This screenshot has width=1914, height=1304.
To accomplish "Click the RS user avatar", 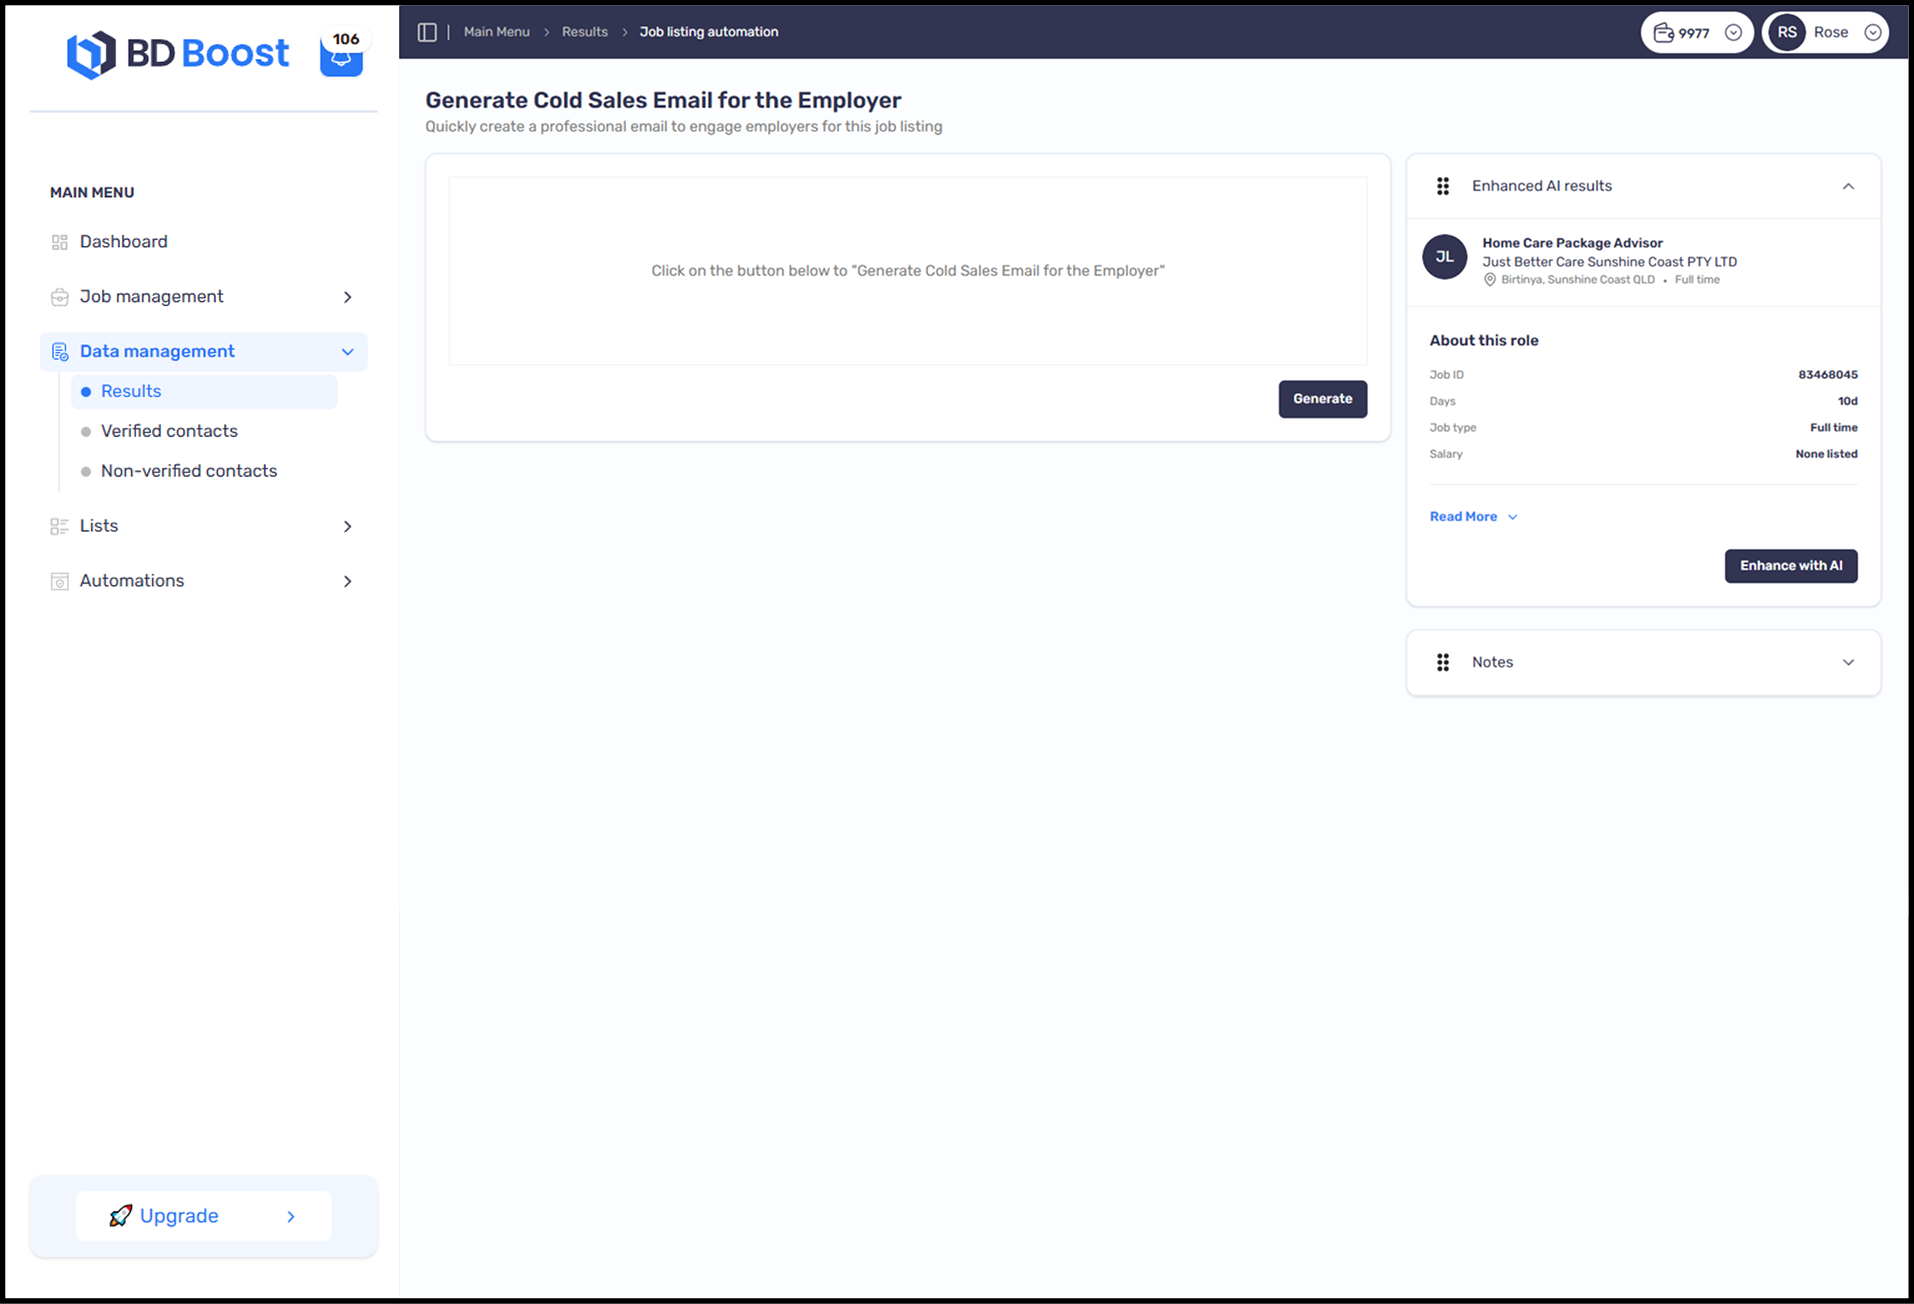I will 1787,33.
